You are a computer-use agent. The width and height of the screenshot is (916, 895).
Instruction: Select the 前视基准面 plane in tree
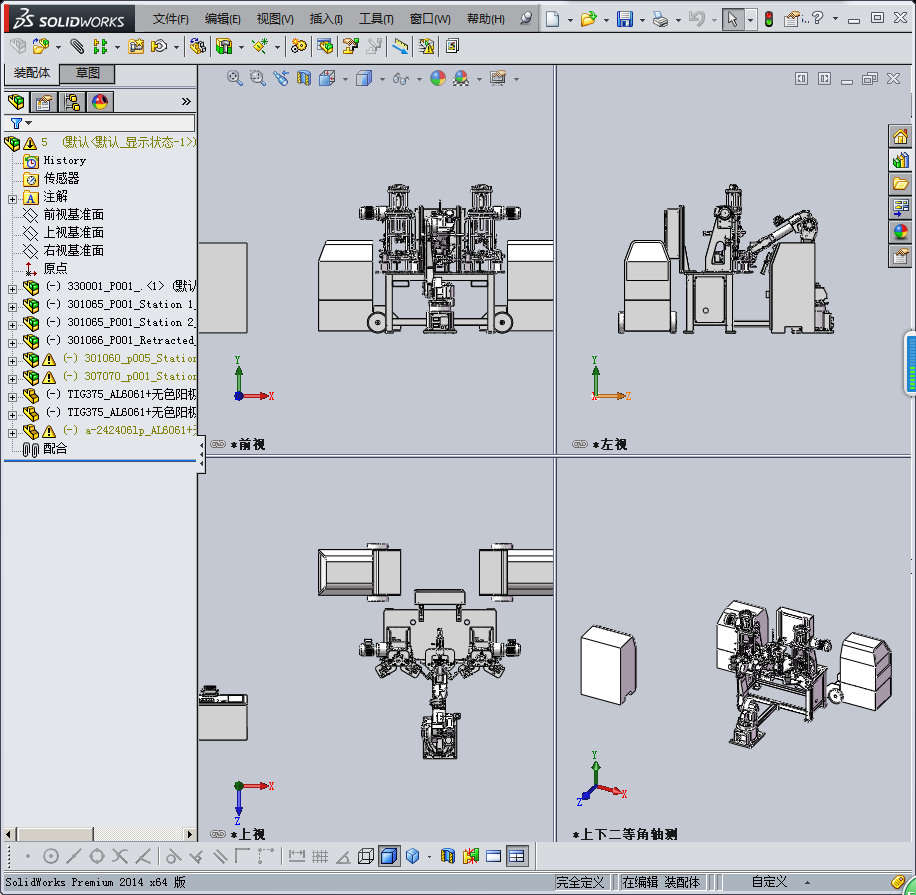tap(73, 215)
